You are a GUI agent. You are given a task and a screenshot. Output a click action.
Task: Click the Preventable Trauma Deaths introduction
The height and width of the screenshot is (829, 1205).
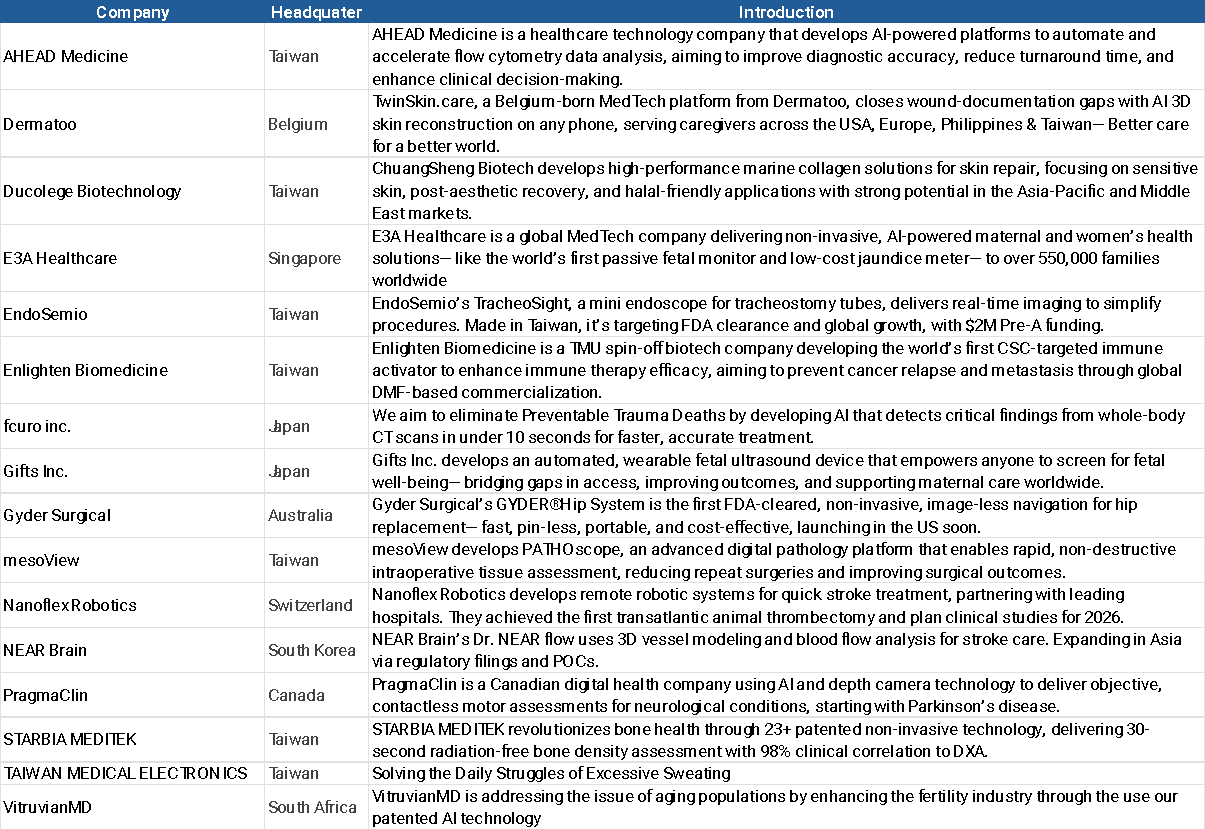pyautogui.click(x=786, y=426)
